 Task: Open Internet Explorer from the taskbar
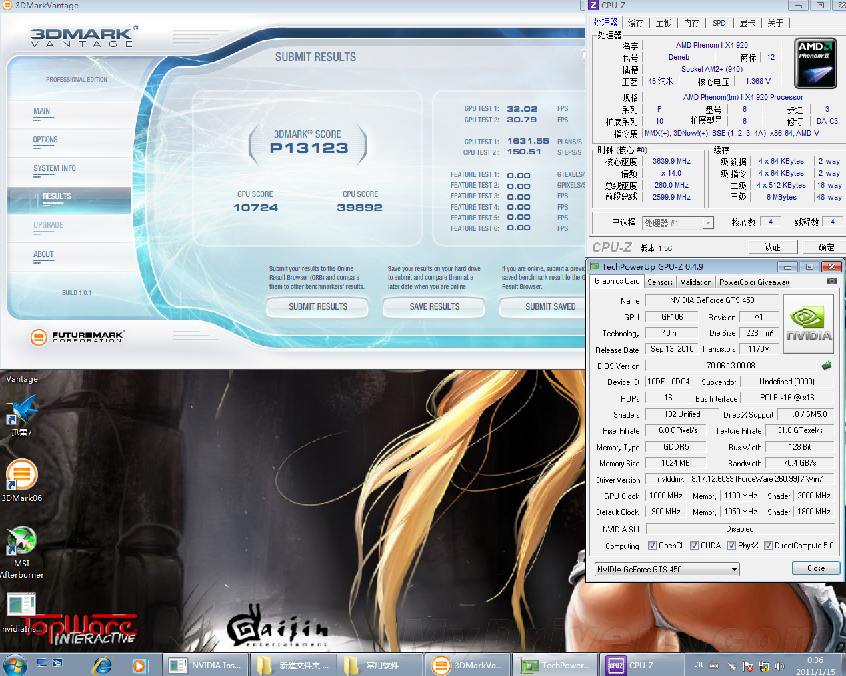coord(101,664)
